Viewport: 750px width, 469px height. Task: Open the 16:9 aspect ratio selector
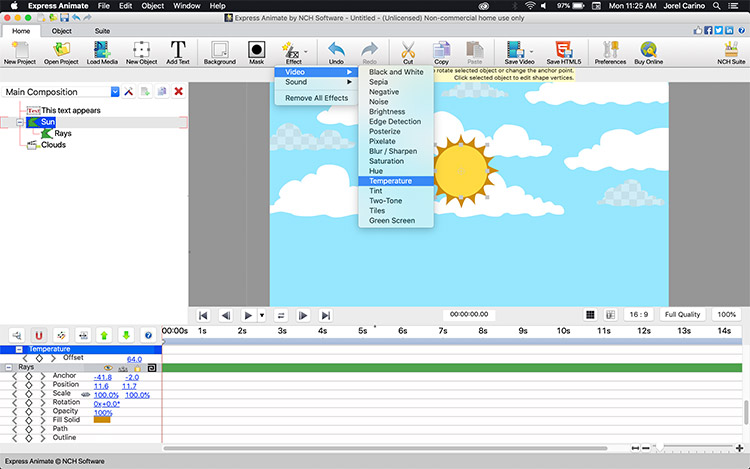[x=639, y=315]
